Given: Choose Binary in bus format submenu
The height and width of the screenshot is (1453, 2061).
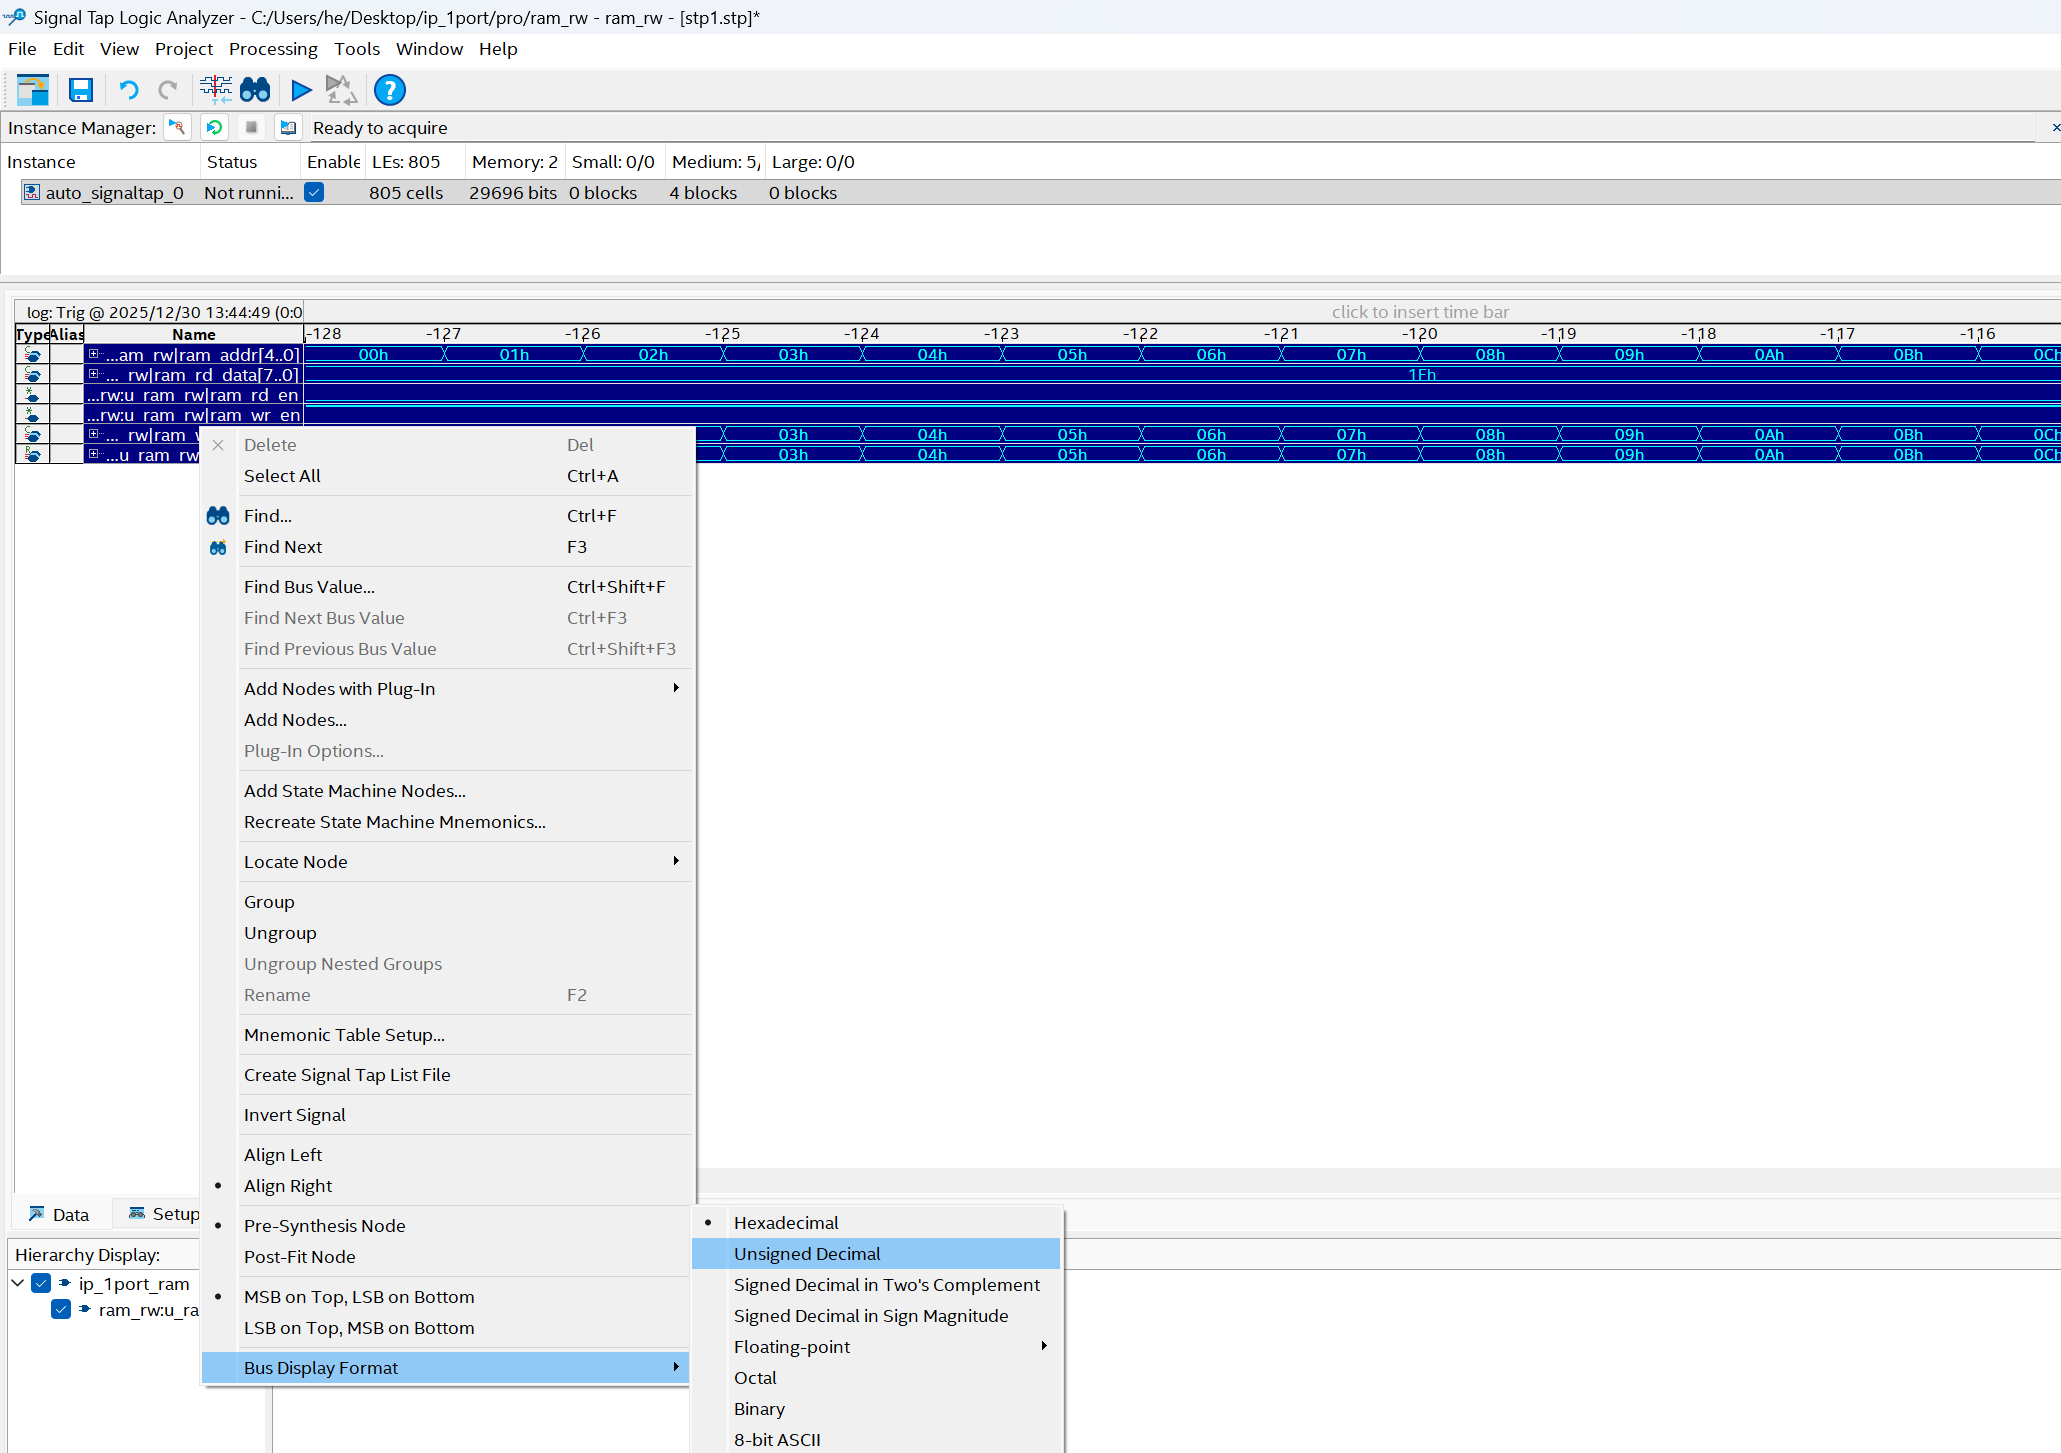Looking at the screenshot, I should click(759, 1408).
